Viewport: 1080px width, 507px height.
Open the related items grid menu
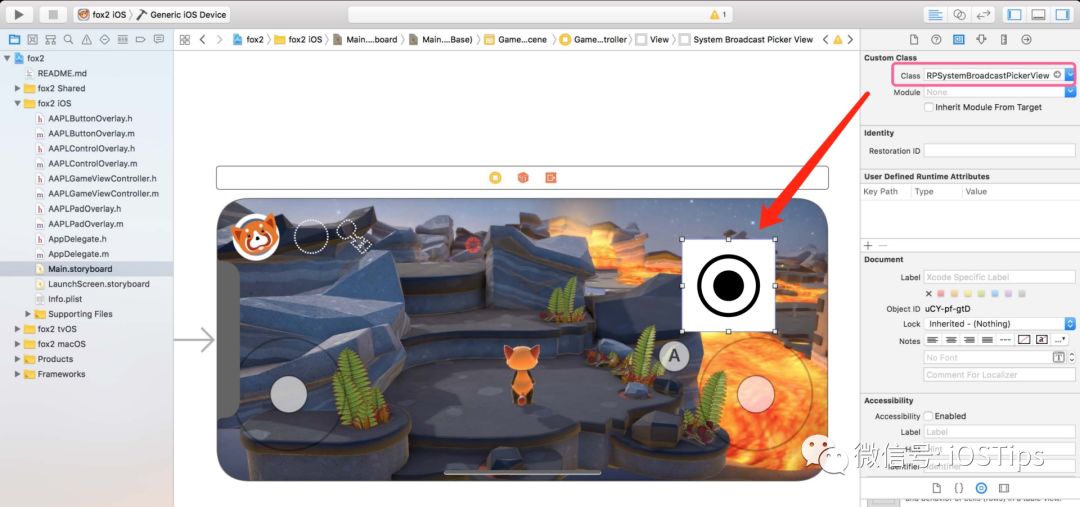click(x=185, y=40)
